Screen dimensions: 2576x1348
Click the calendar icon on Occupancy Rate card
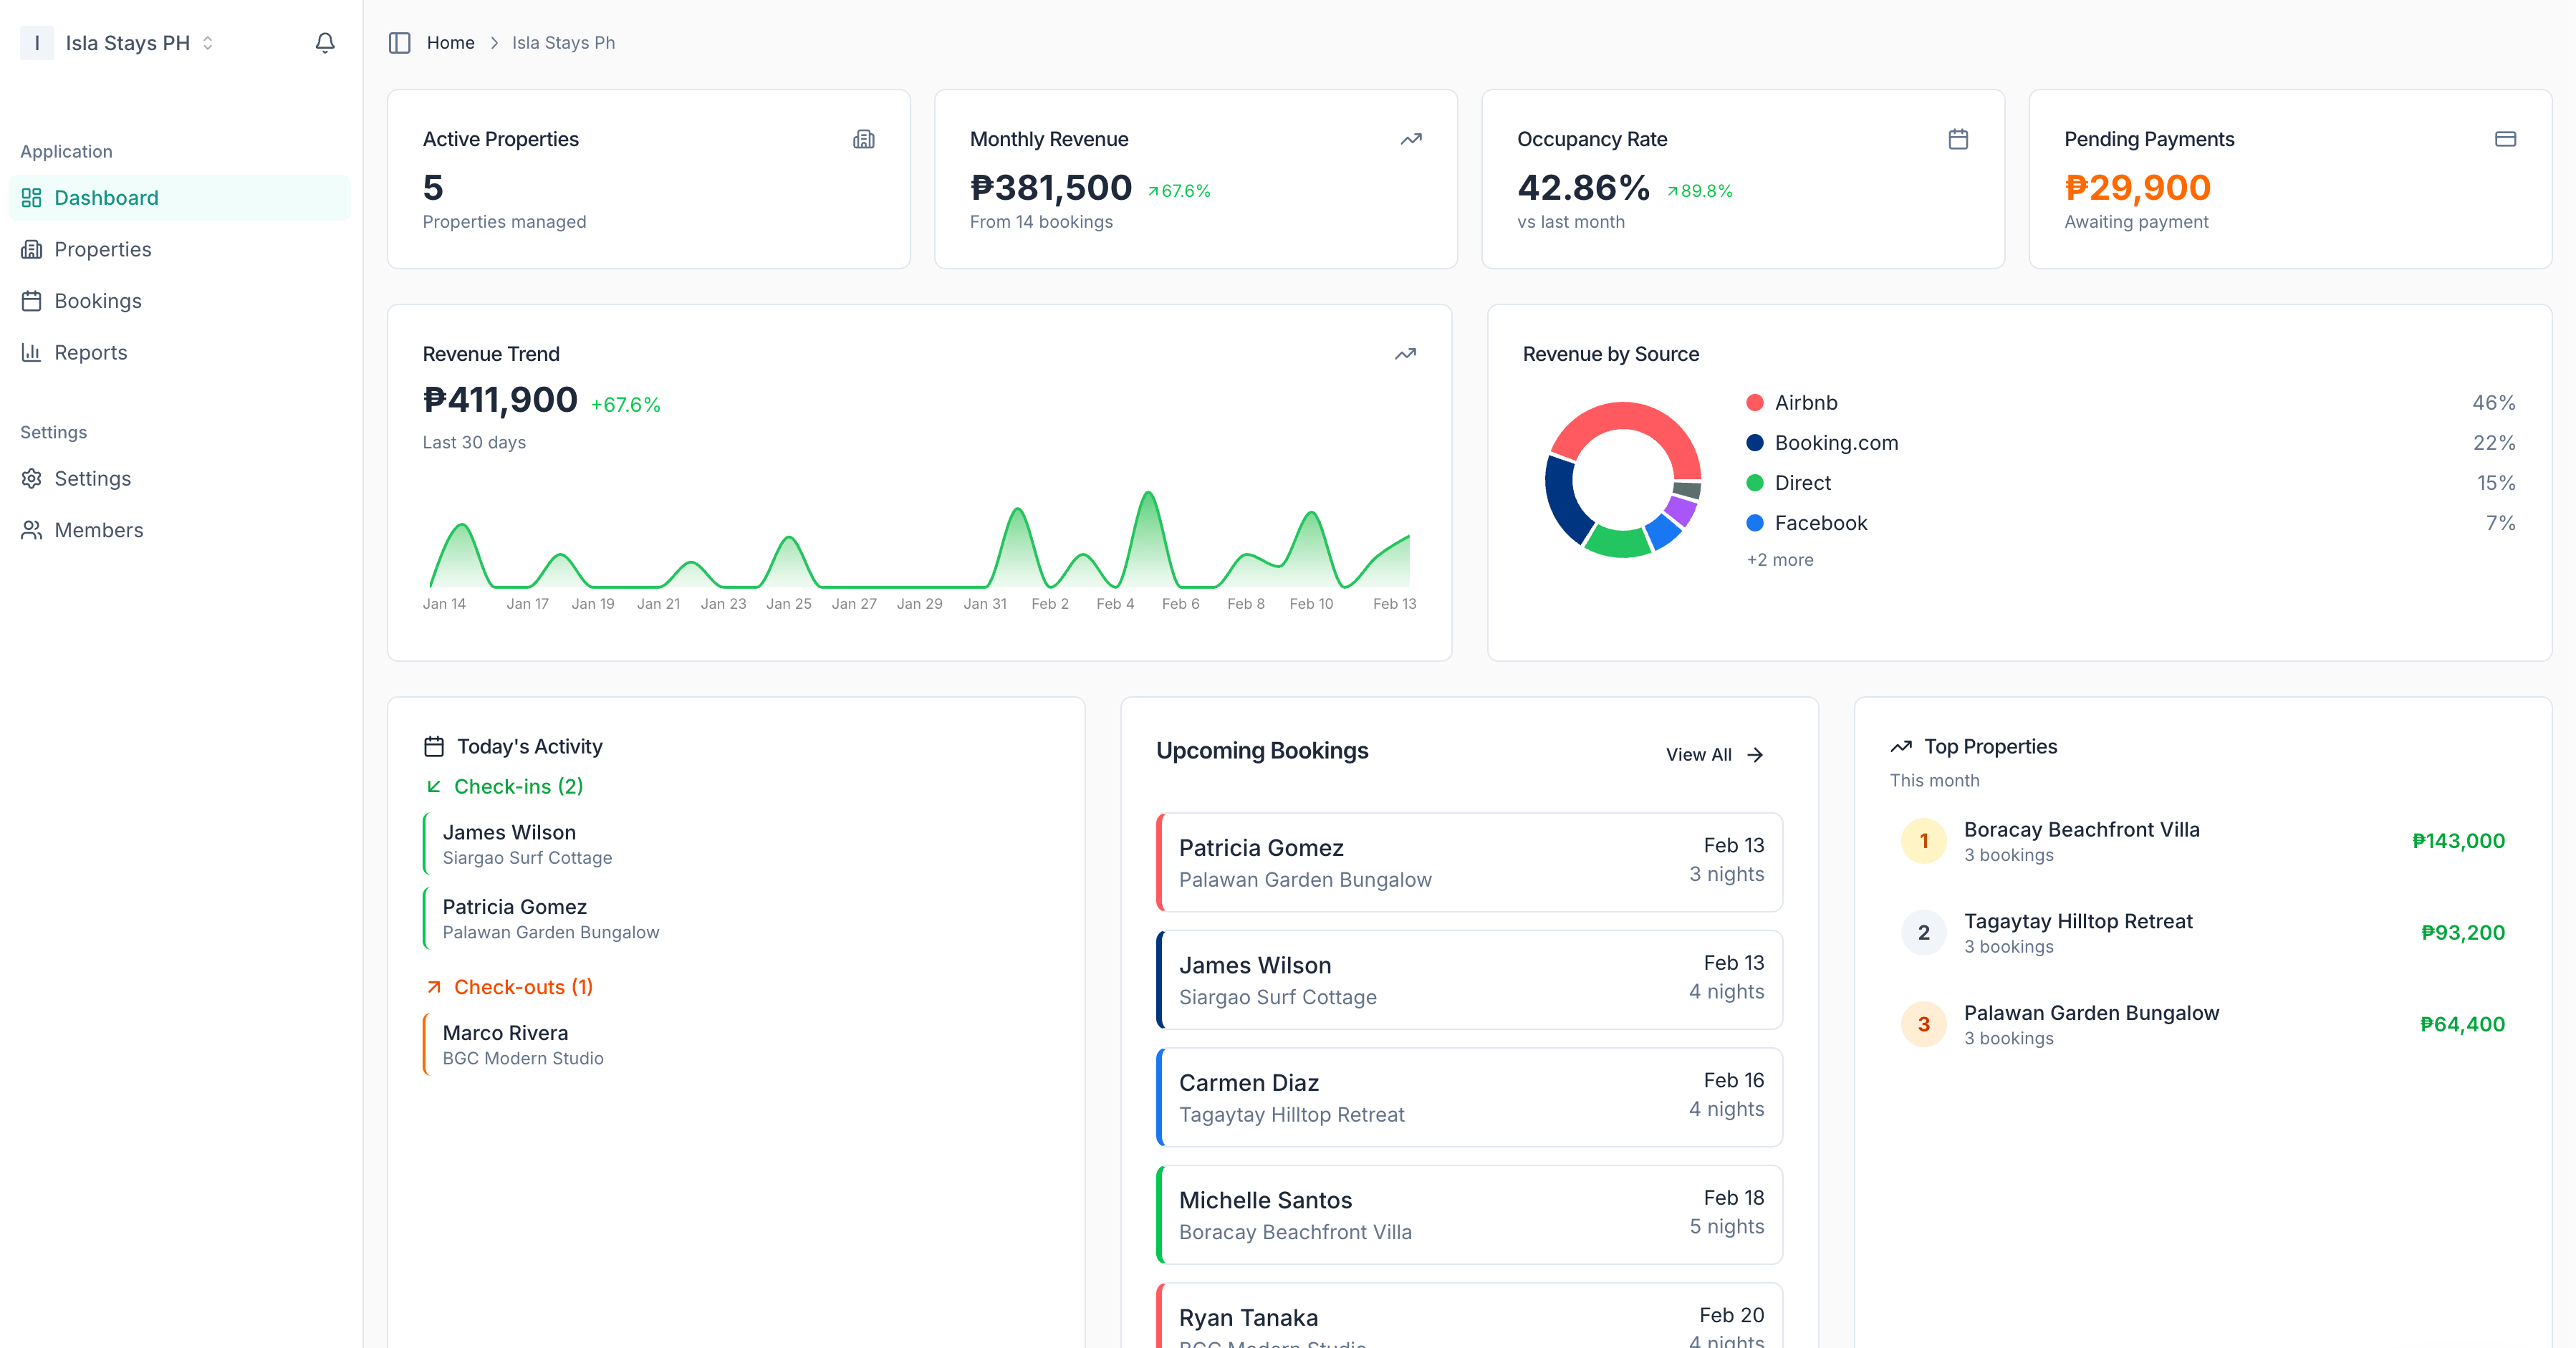[x=1958, y=139]
